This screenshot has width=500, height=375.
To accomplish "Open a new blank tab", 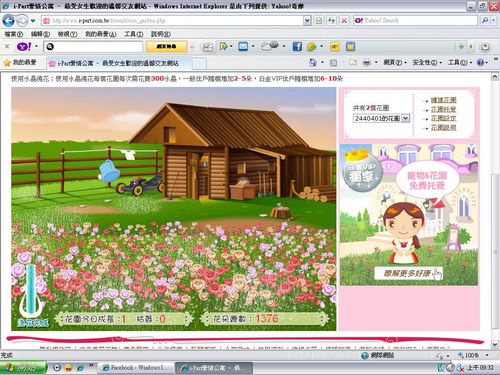I will coord(199,63).
